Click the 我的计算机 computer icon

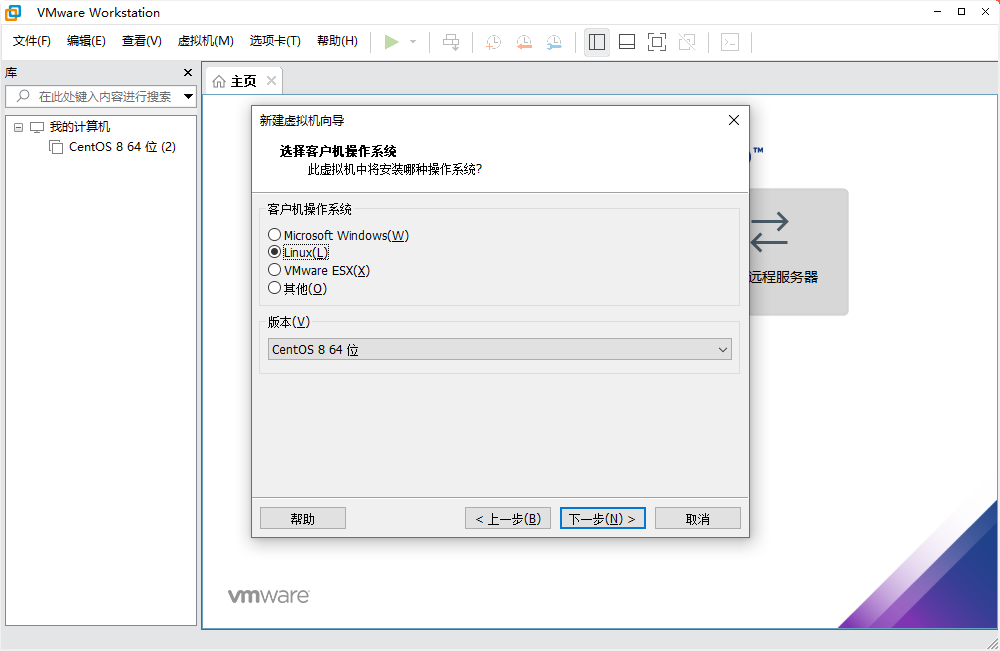(37, 127)
